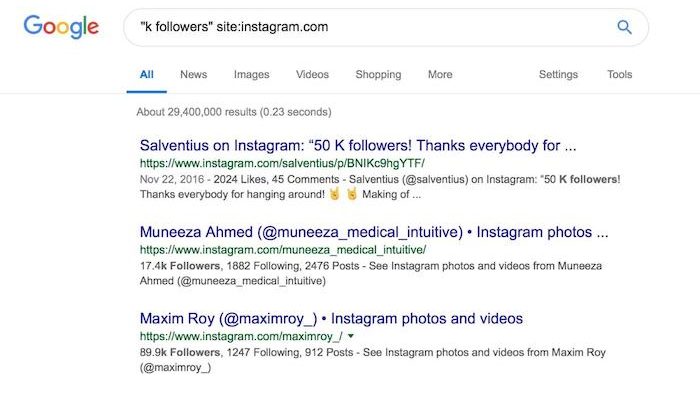This screenshot has height=395, width=700.
Task: Click the instagram.com/maximroy_ green URL
Action: point(242,336)
